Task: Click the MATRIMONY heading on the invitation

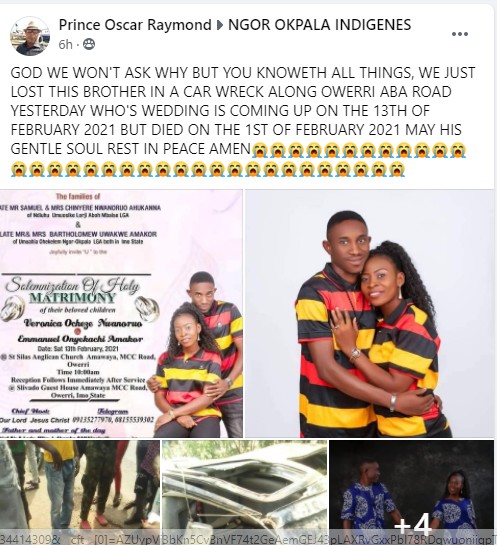Action: 72,298
